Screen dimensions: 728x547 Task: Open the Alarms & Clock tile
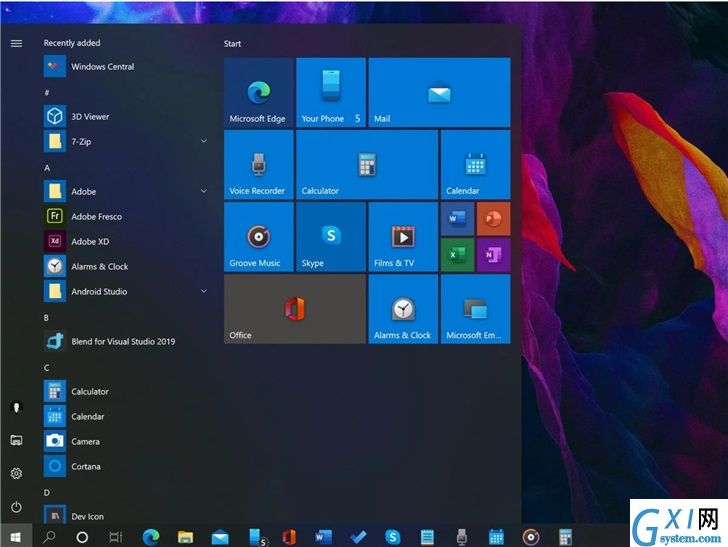click(x=403, y=309)
